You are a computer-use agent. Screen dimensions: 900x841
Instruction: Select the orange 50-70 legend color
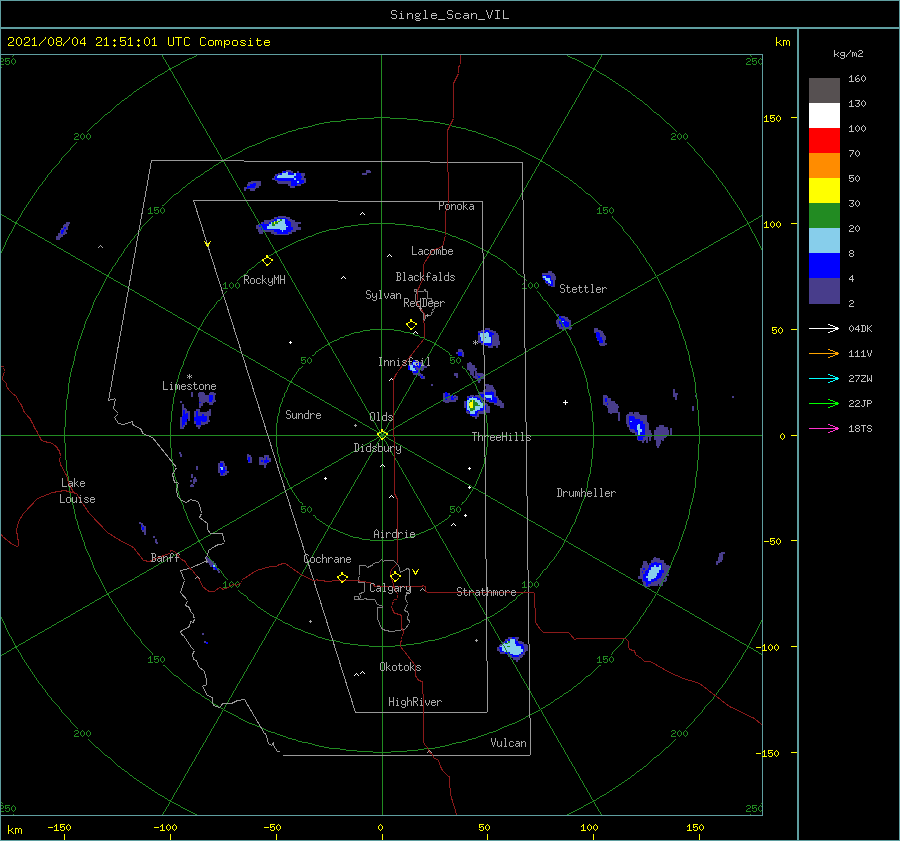pyautogui.click(x=824, y=166)
